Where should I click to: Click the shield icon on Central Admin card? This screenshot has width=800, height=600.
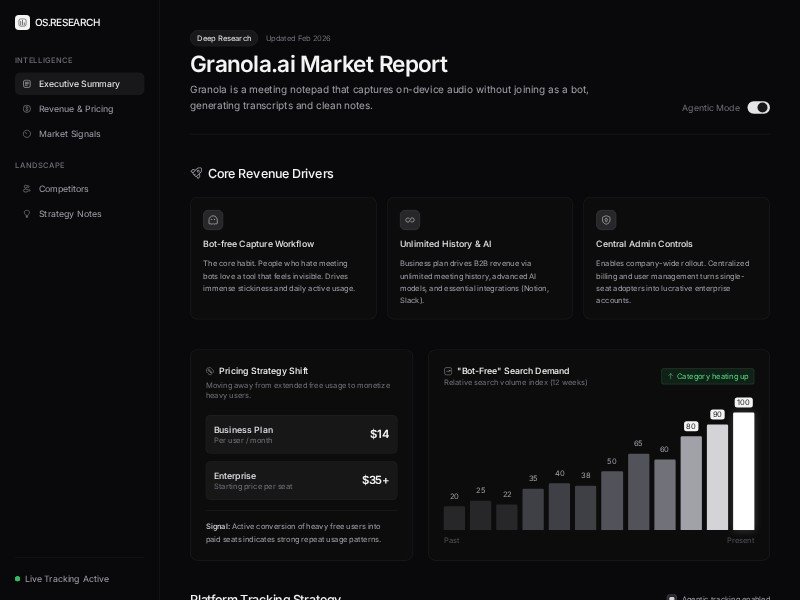[606, 220]
